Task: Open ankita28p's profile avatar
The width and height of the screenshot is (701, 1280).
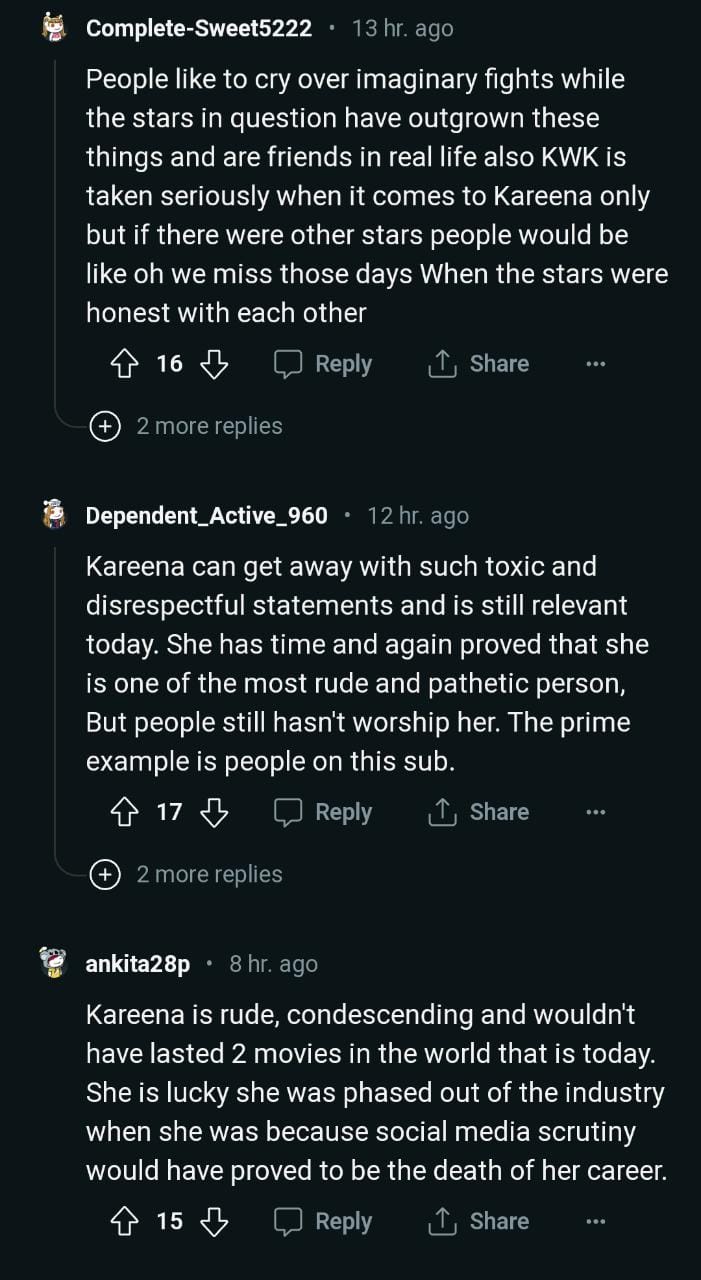Action: pyautogui.click(x=54, y=963)
